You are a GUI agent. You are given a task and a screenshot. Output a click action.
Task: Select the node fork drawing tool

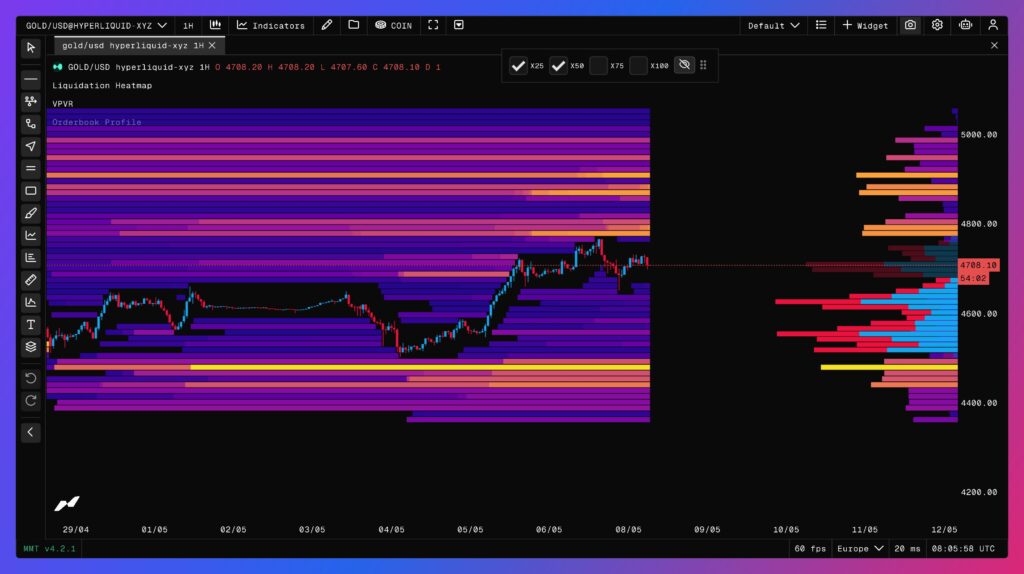31,101
